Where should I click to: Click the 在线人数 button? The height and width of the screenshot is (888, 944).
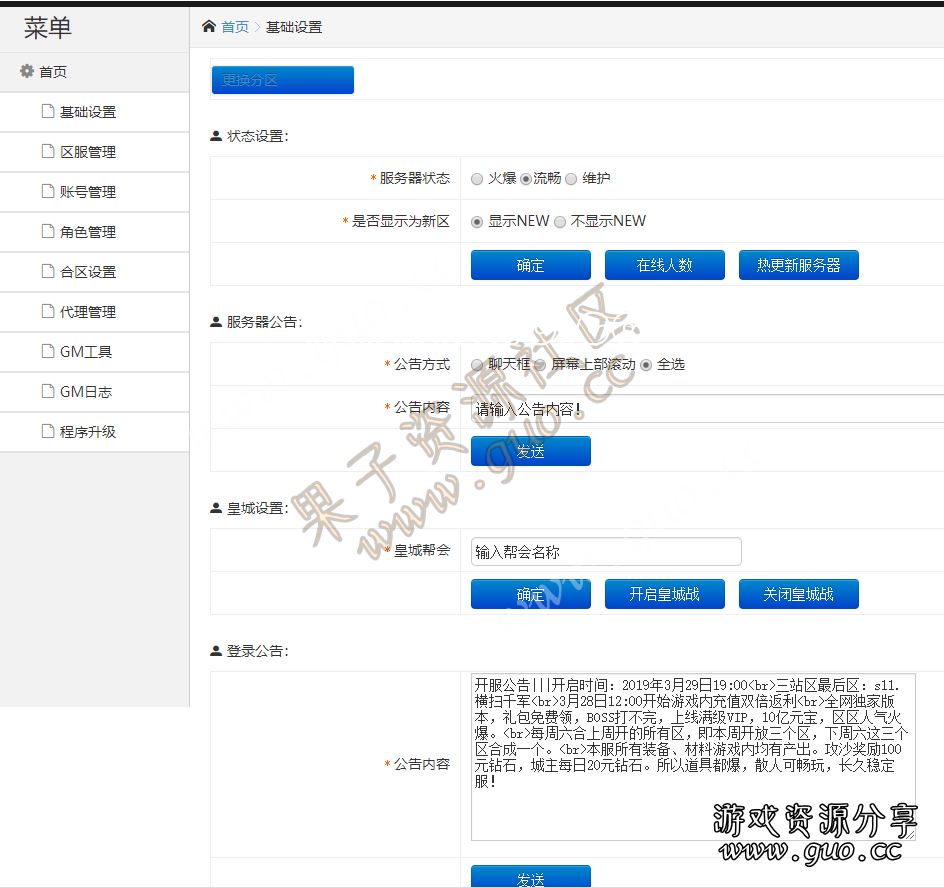(664, 265)
